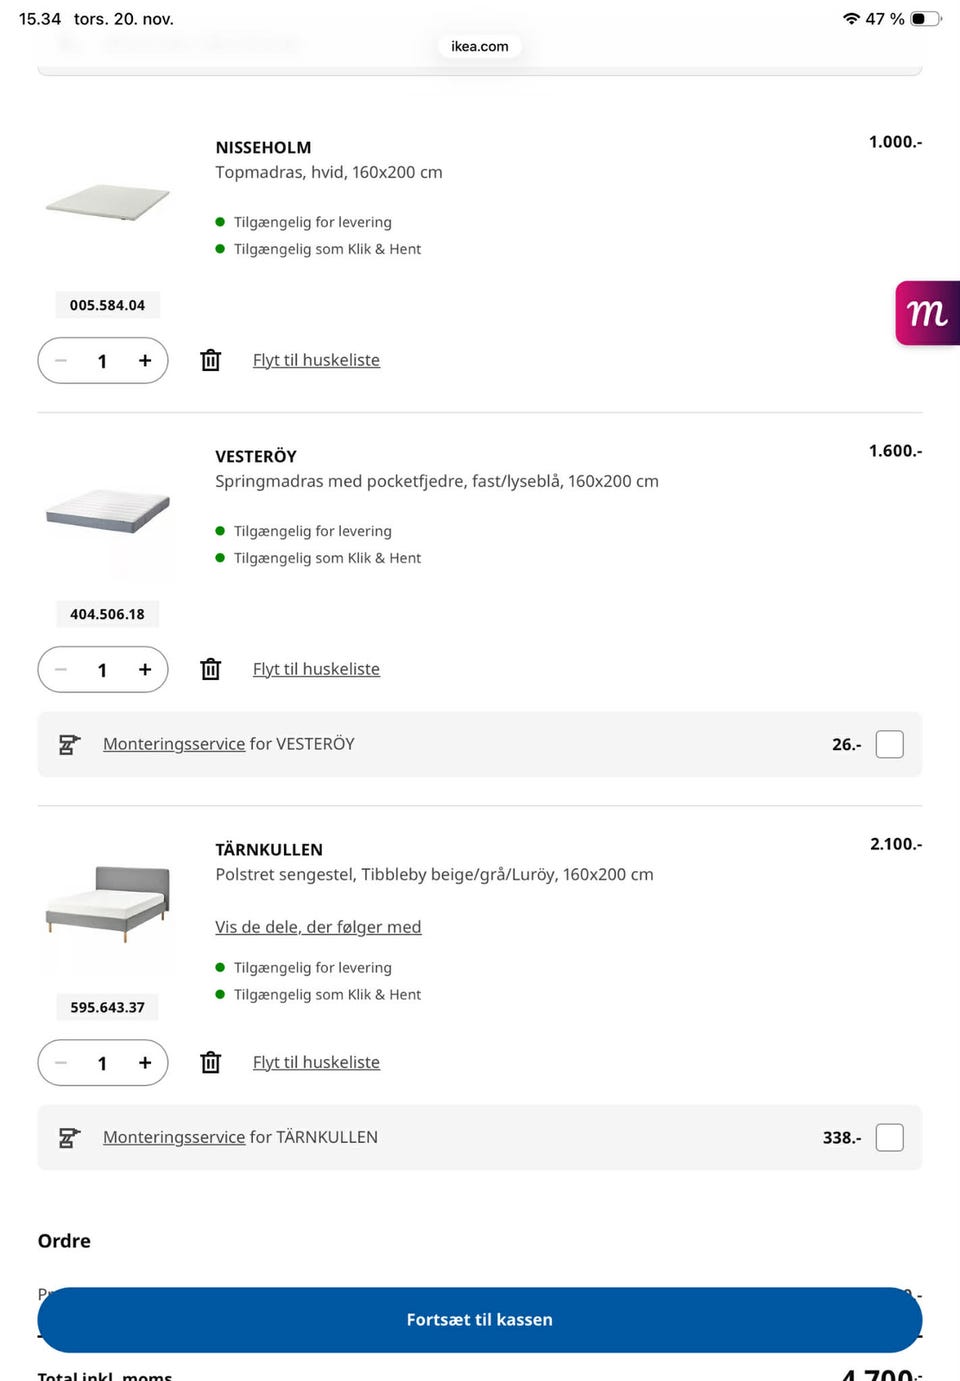This screenshot has width=960, height=1381.
Task: Move TÄRNKULLEN via 'Flyt til huskeliste'
Action: coord(316,1062)
